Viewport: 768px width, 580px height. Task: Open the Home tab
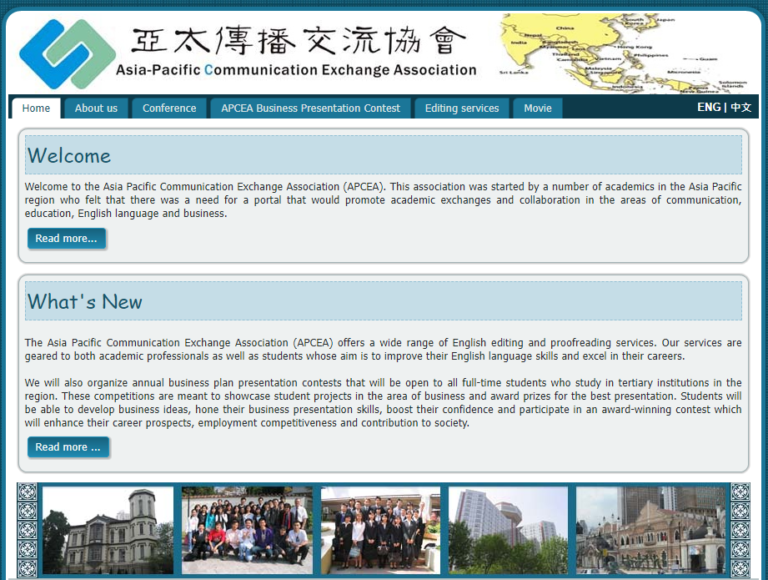(x=36, y=108)
